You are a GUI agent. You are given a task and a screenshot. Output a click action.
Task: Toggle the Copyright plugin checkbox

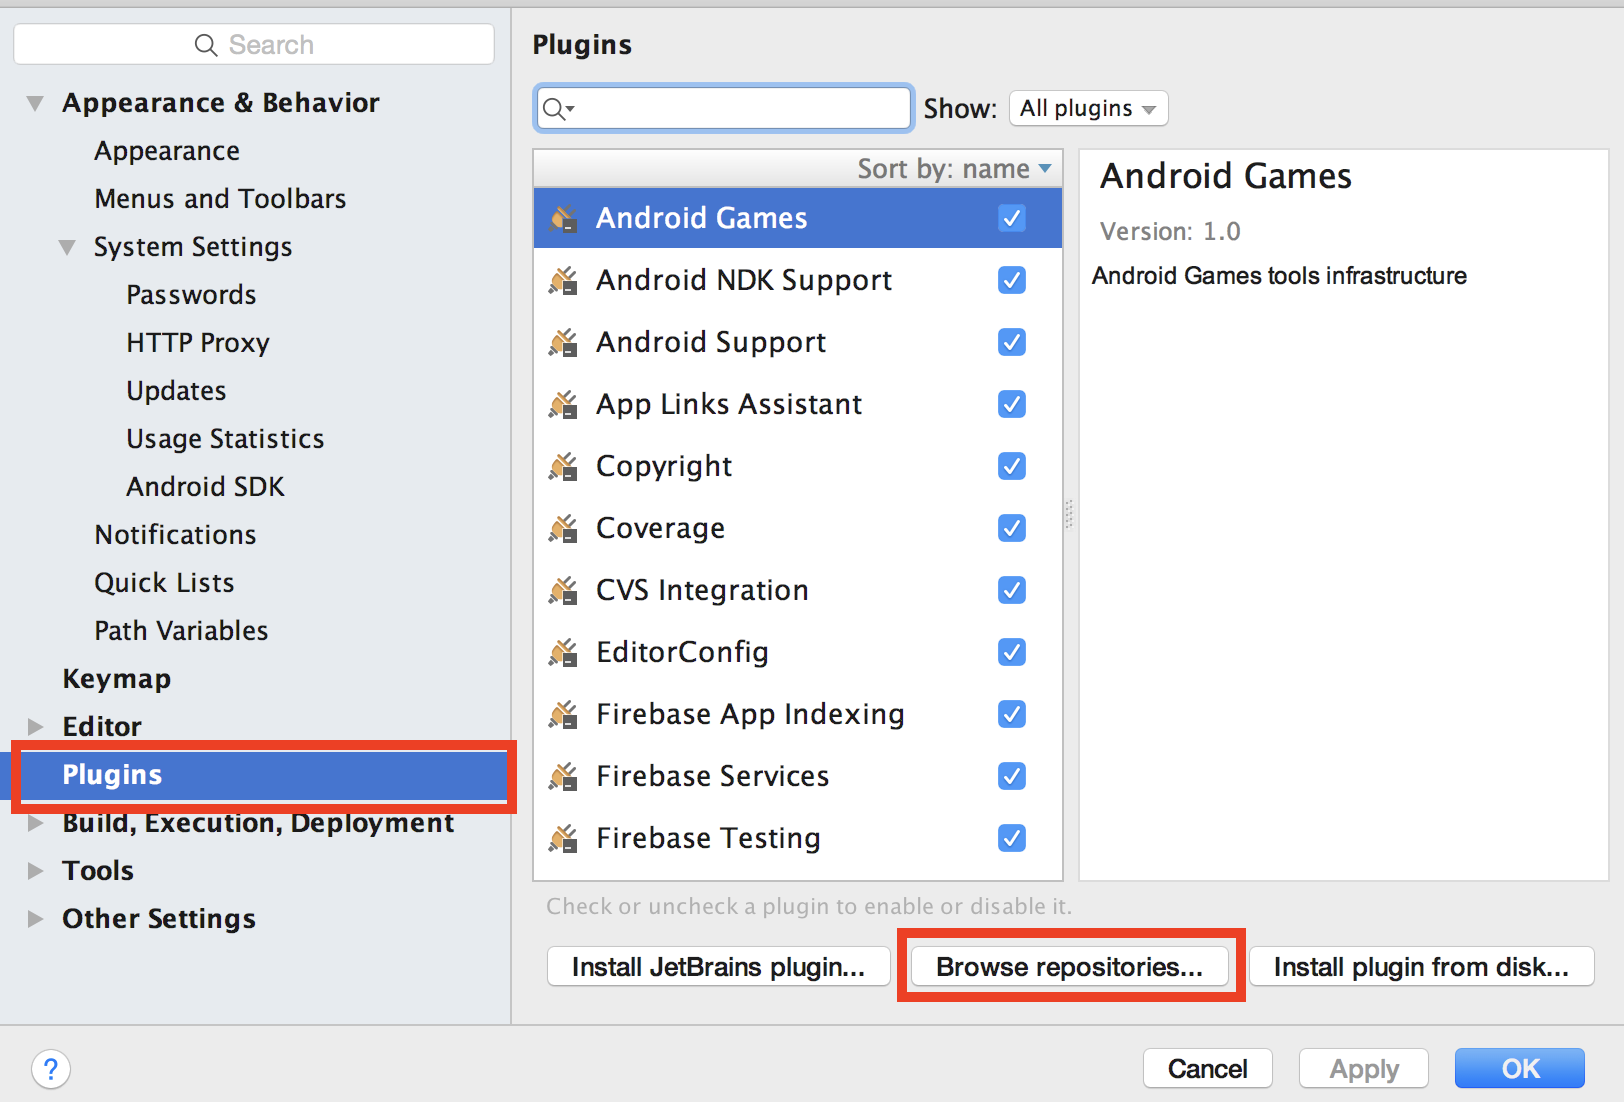(1012, 466)
